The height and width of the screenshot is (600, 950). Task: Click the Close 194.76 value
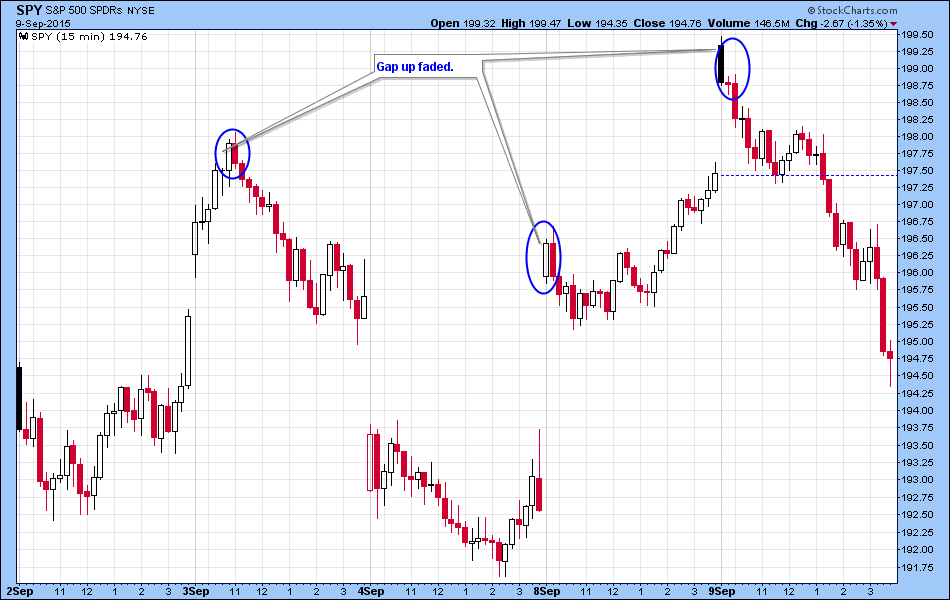[667, 24]
